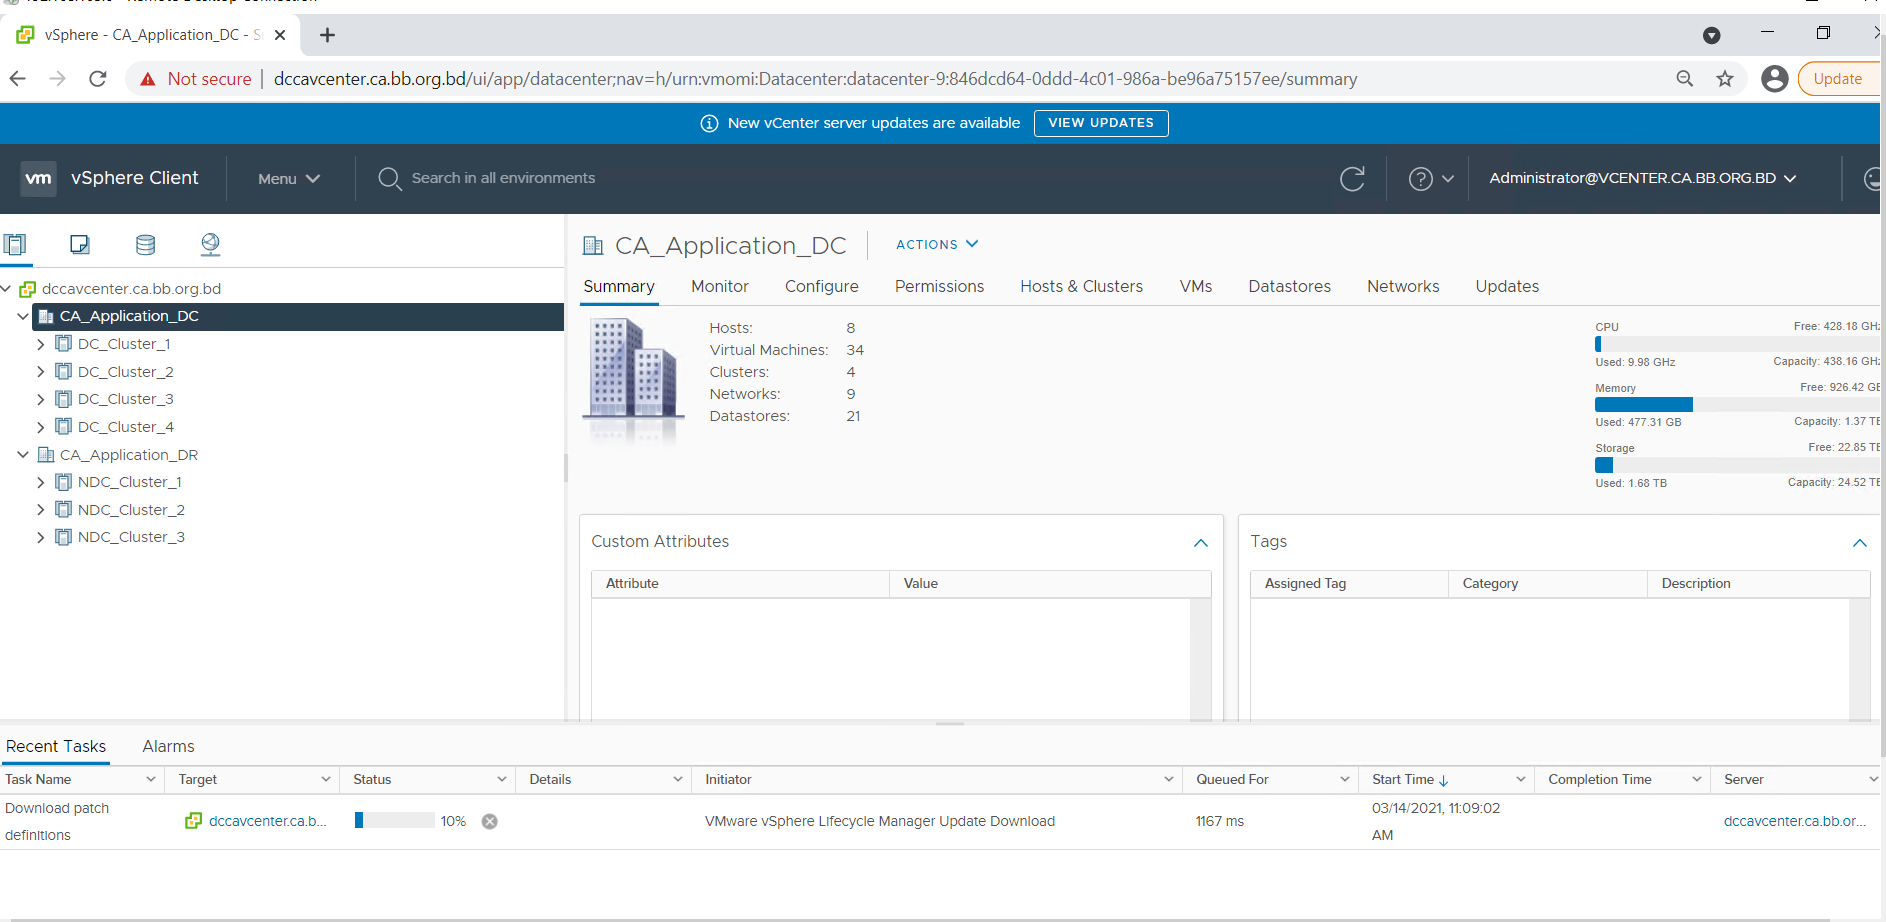Collapse the dccavcenter.ca.bb.org.bd root node
This screenshot has width=1886, height=922.
pyautogui.click(x=6, y=289)
